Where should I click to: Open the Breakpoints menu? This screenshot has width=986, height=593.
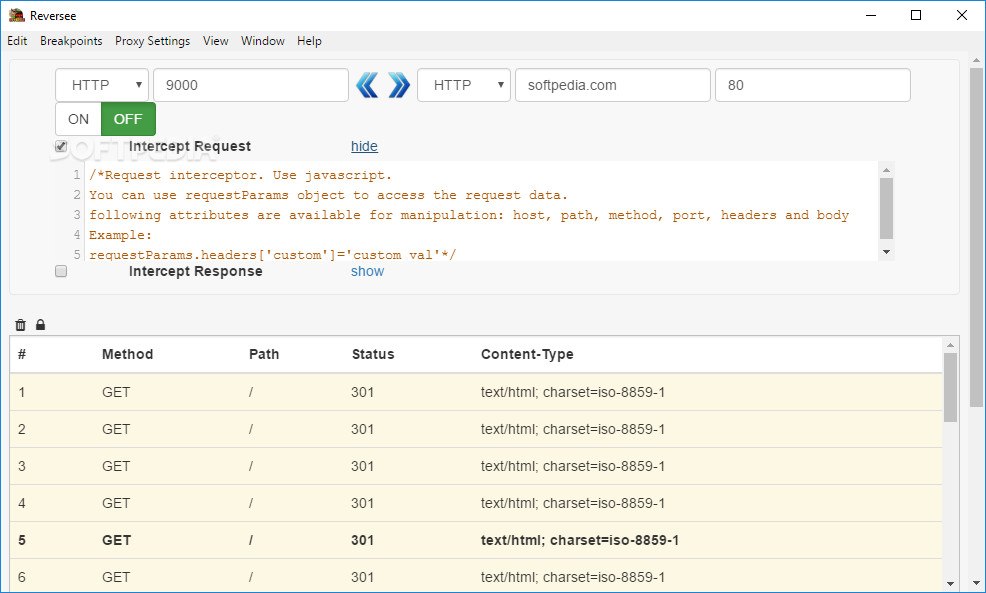pyautogui.click(x=71, y=41)
